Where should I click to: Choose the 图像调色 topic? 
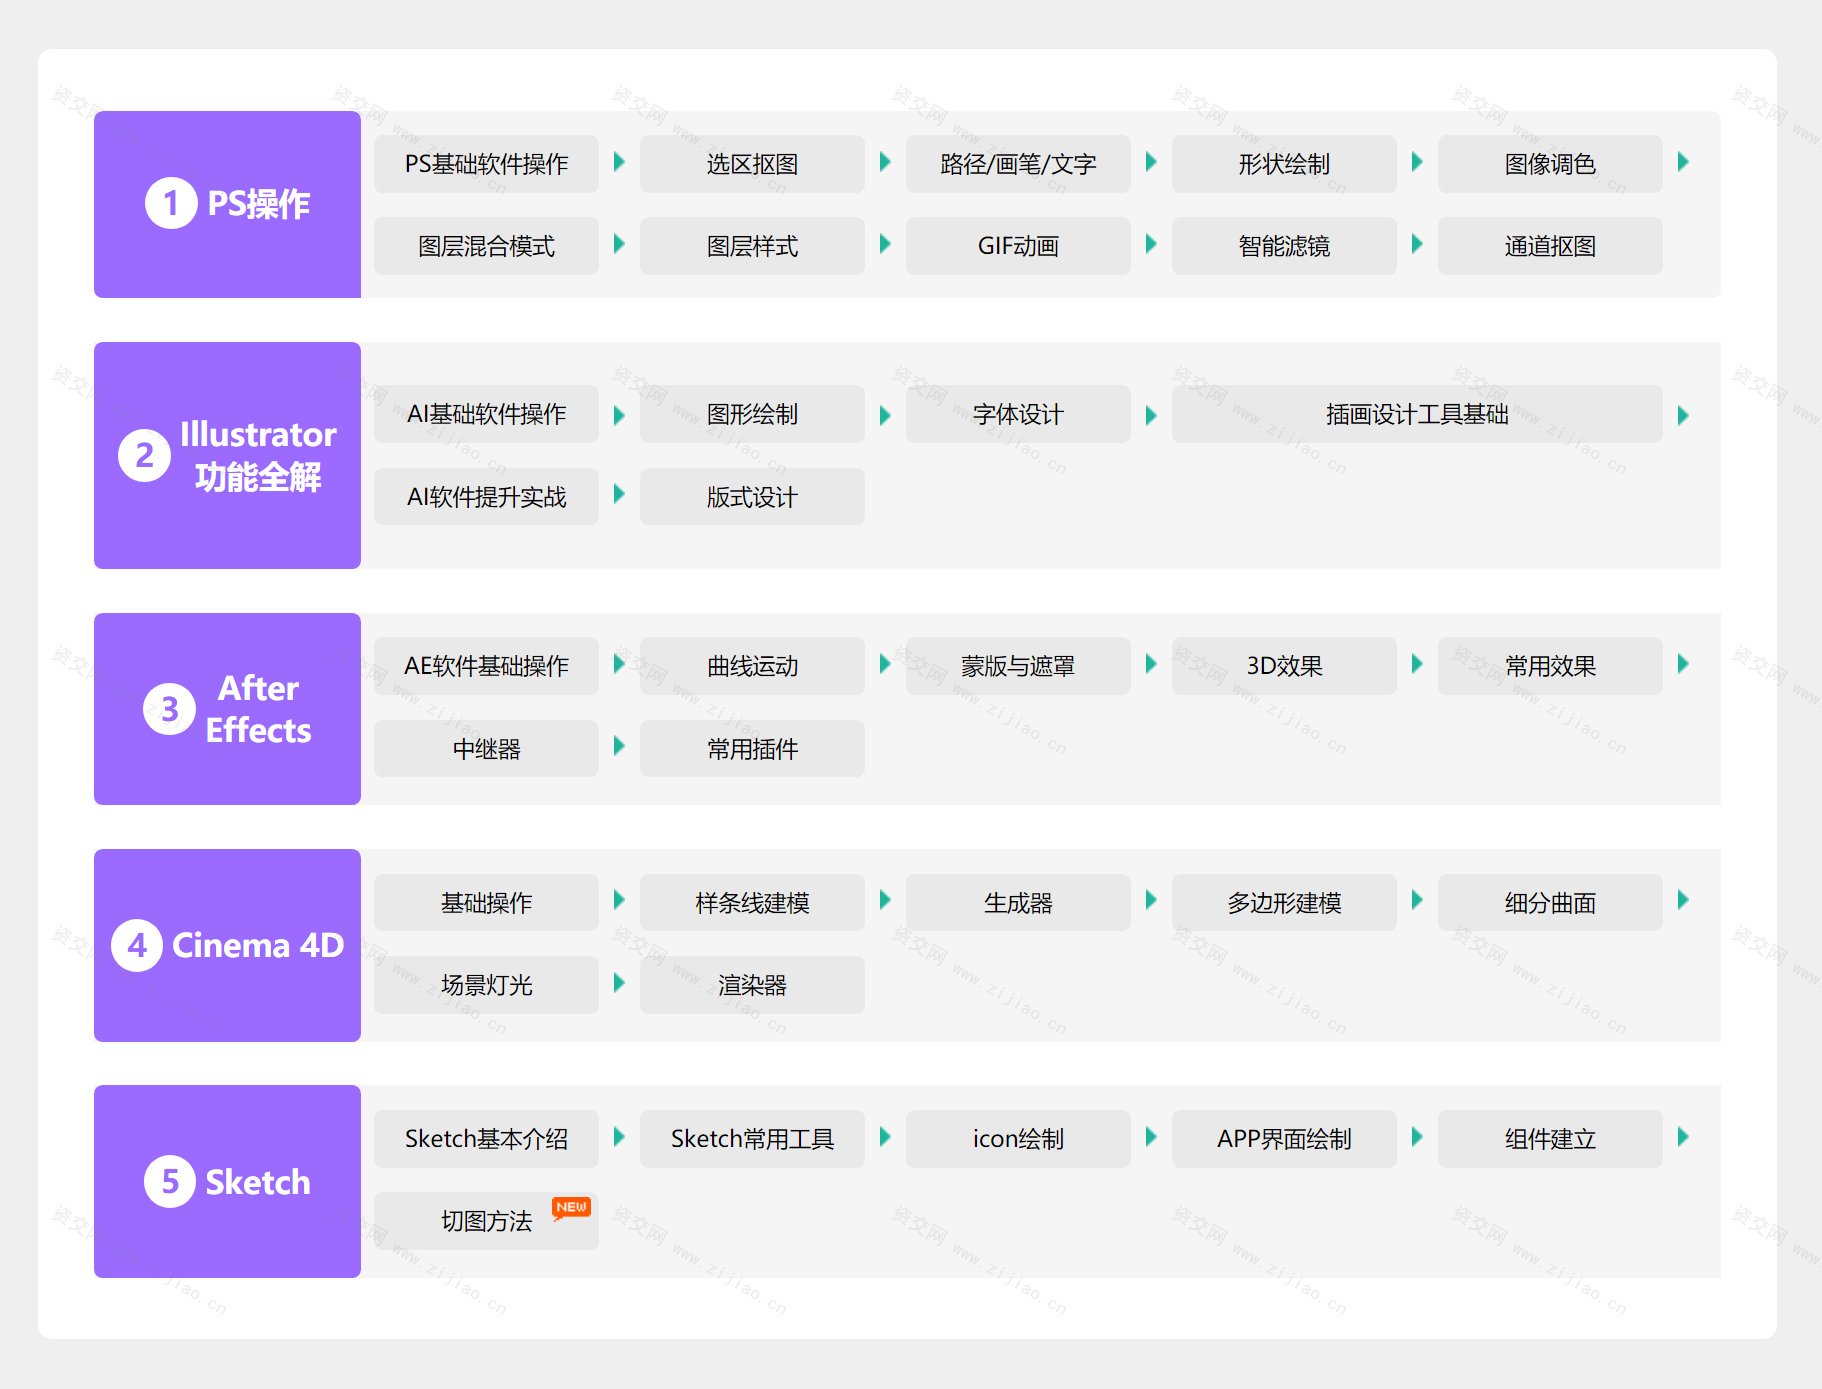pos(1550,164)
